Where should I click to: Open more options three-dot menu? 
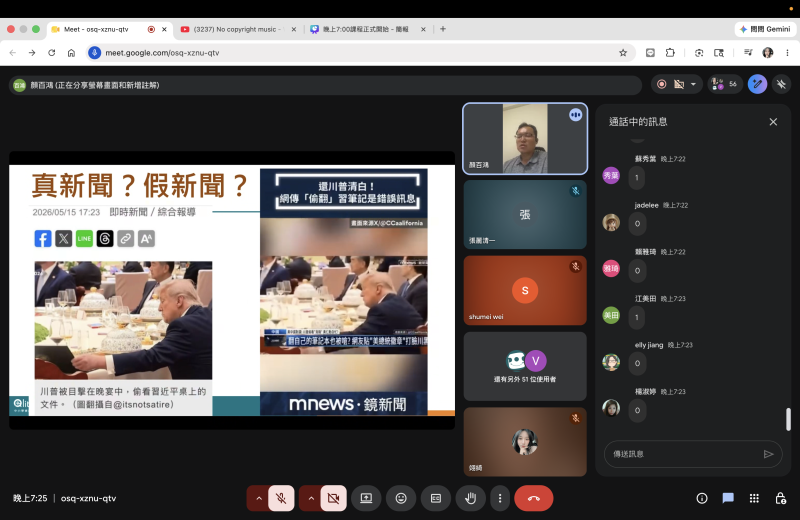coord(500,498)
